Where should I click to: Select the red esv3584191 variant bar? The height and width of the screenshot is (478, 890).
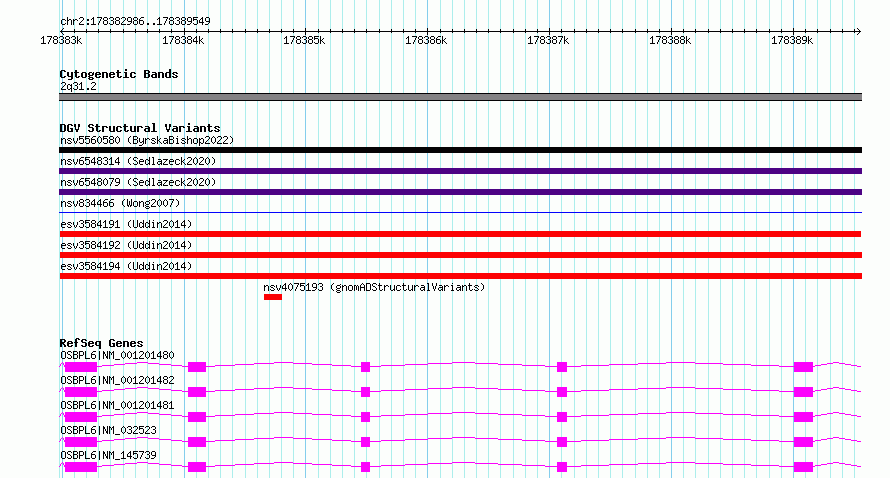[x=460, y=234]
